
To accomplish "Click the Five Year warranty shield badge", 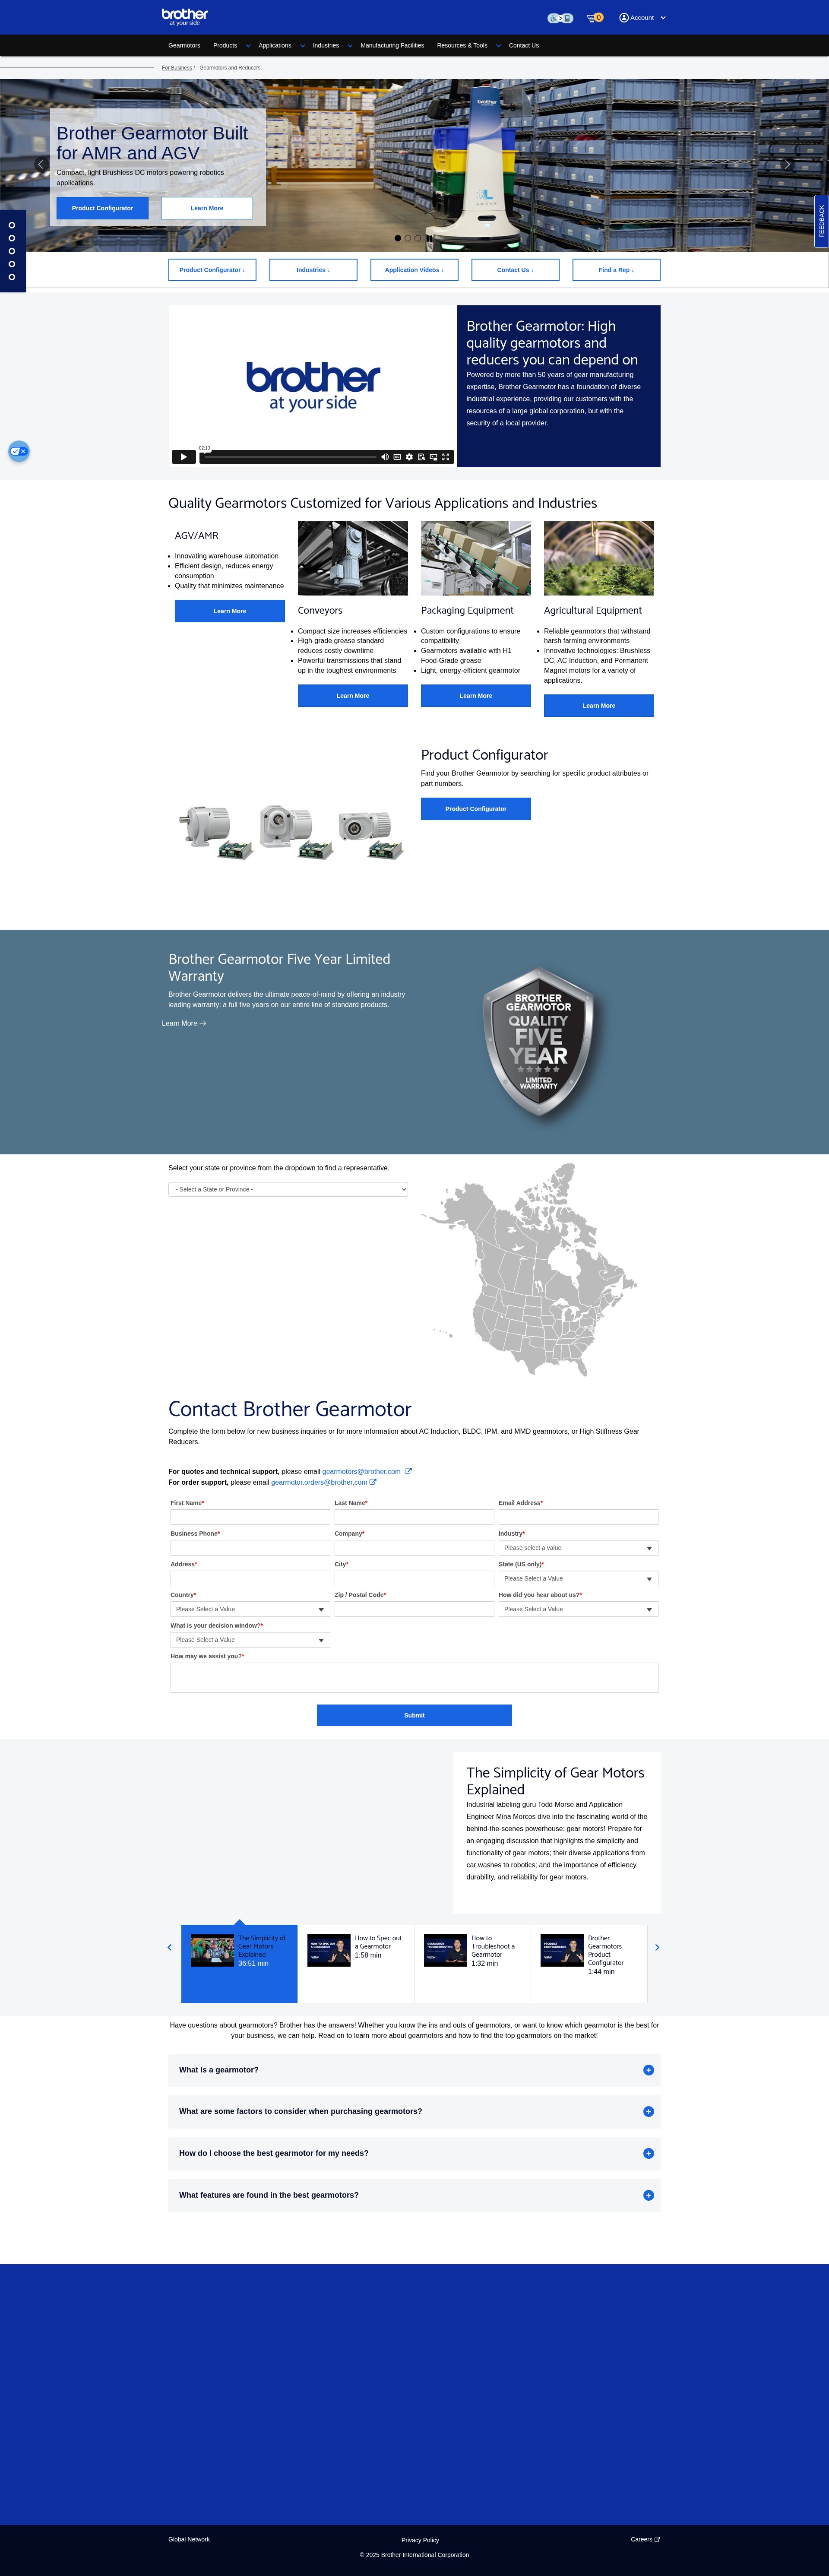I will click(x=538, y=1042).
